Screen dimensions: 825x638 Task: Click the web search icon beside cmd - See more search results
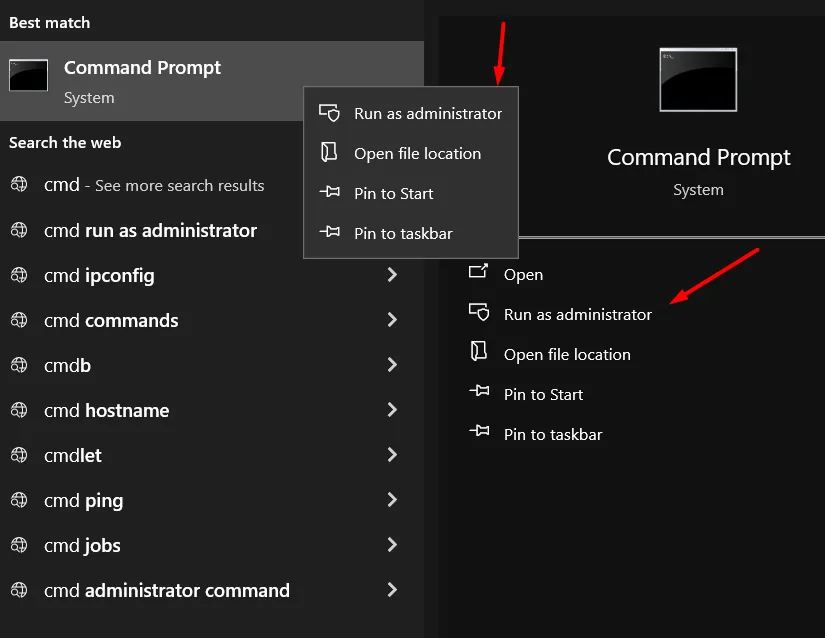[x=19, y=184]
